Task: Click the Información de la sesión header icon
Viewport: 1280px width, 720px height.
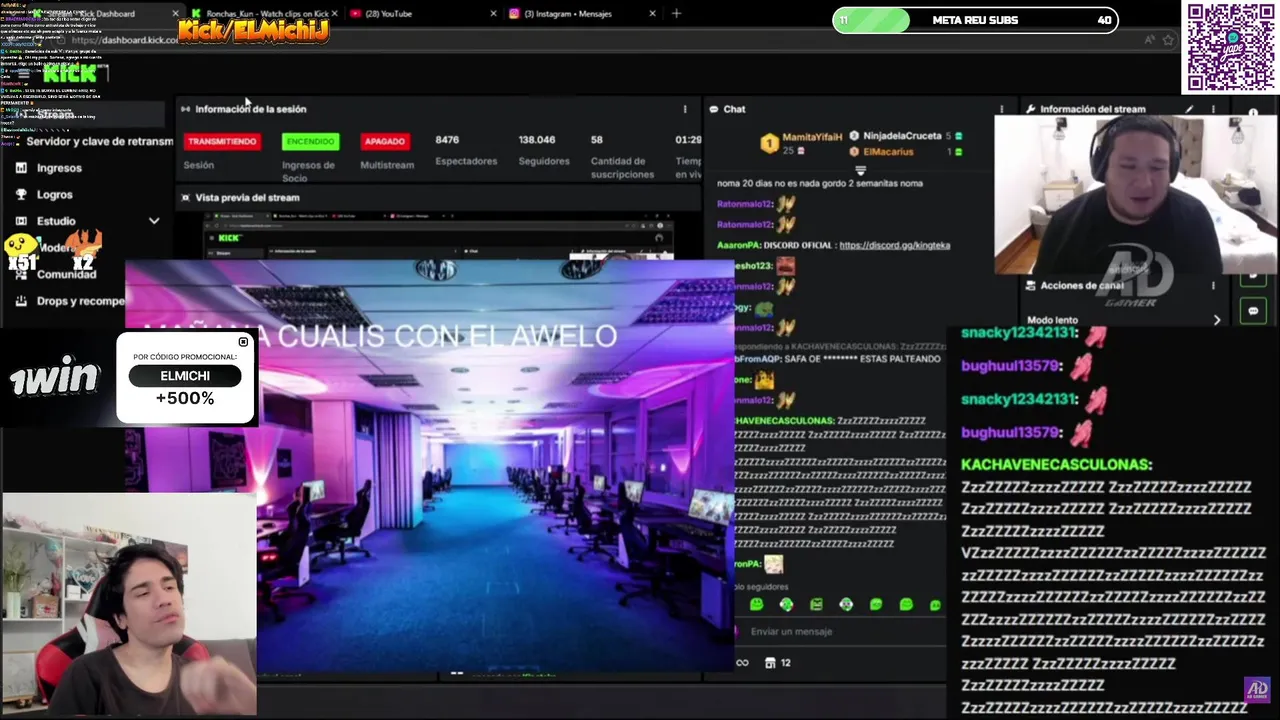Action: [185, 109]
